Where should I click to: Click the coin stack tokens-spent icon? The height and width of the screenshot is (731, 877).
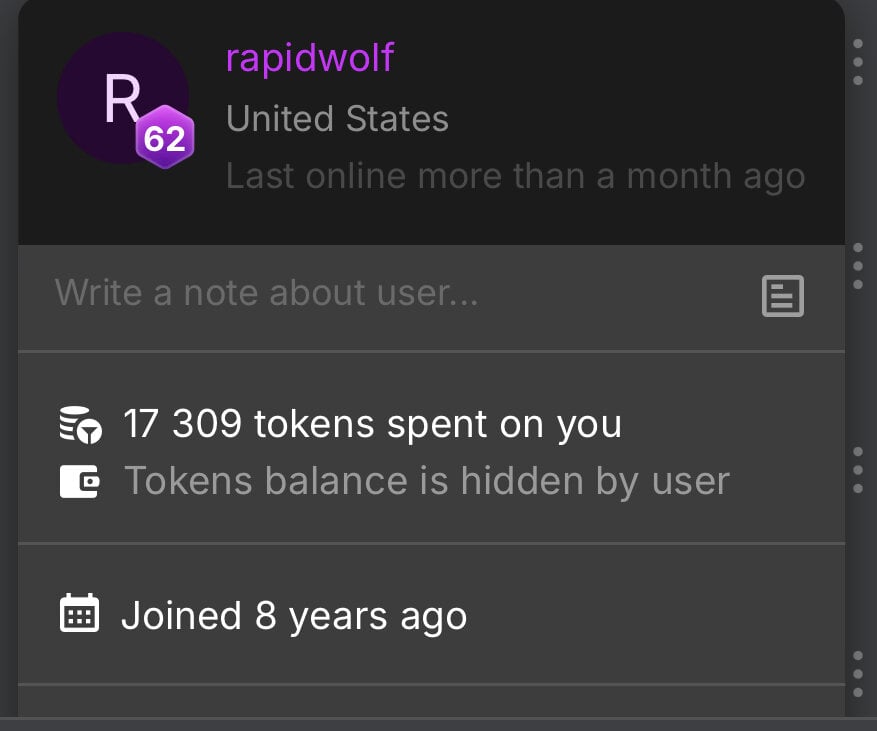(x=80, y=425)
